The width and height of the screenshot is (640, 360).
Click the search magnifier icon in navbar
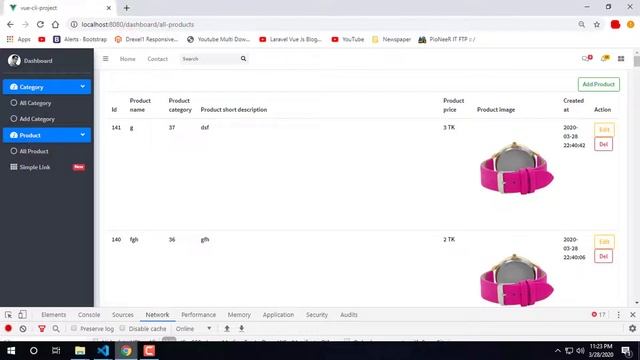coord(243,59)
